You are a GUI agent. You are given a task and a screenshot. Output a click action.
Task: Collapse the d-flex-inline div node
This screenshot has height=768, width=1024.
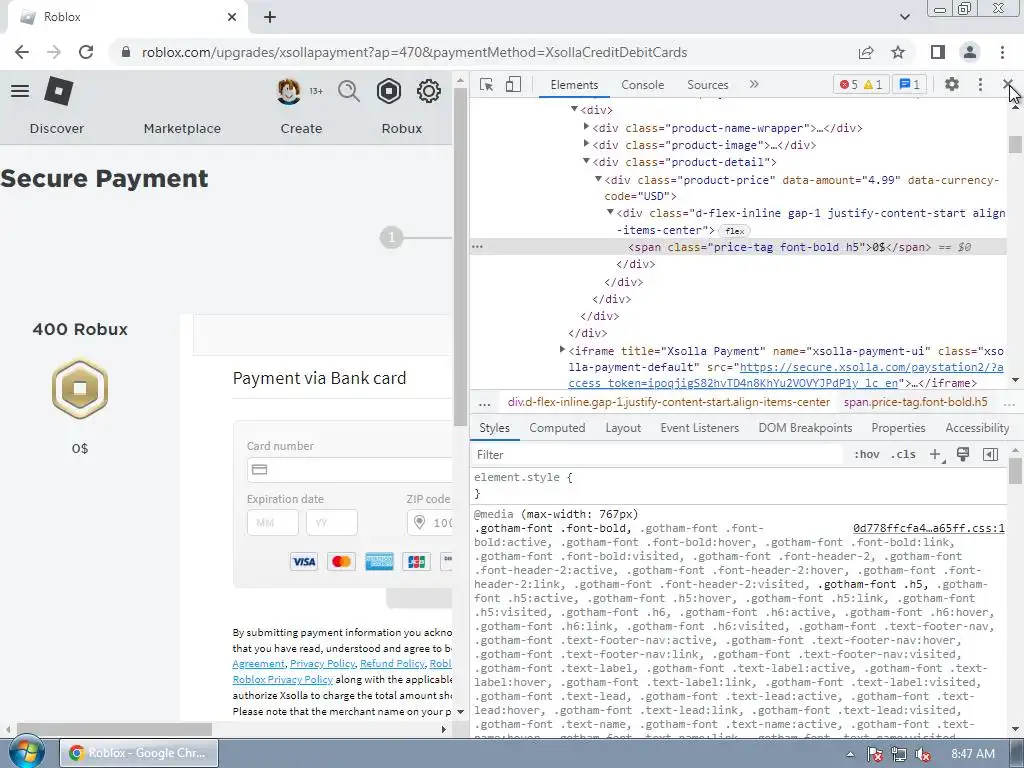(610, 212)
